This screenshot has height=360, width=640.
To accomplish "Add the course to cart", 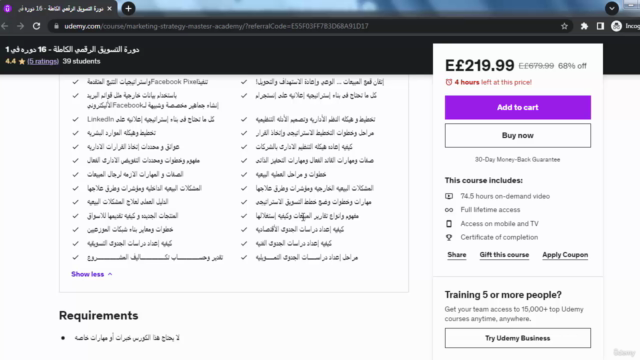I will point(518,107).
